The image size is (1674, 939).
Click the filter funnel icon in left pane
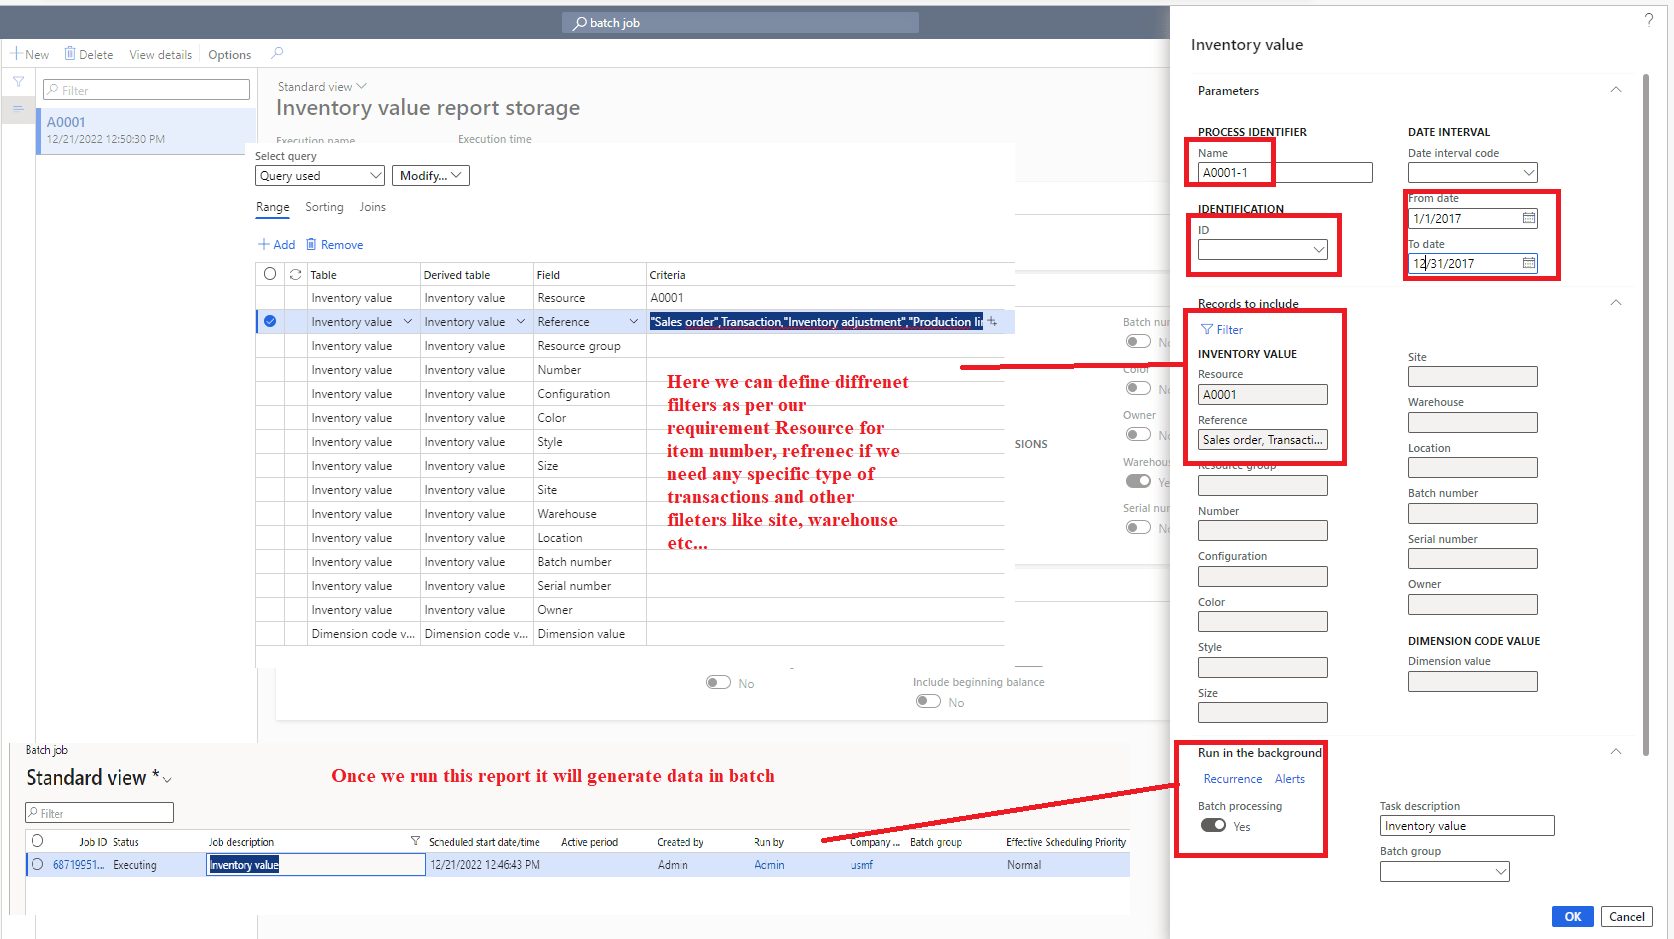pos(18,80)
